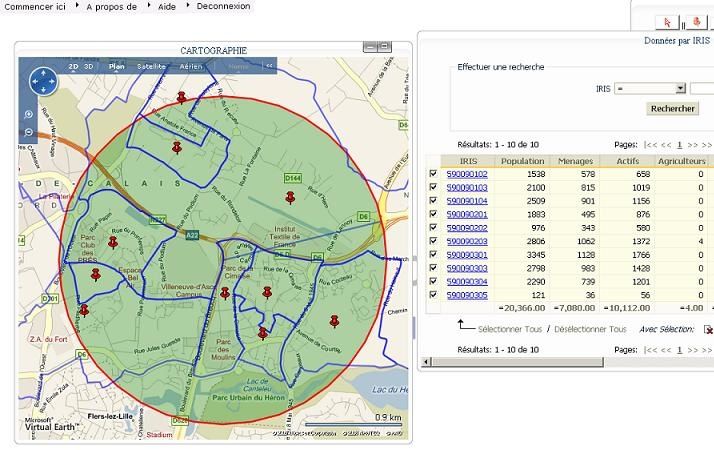Zoom in on the map with plus magnifier
The width and height of the screenshot is (714, 450).
[28, 114]
